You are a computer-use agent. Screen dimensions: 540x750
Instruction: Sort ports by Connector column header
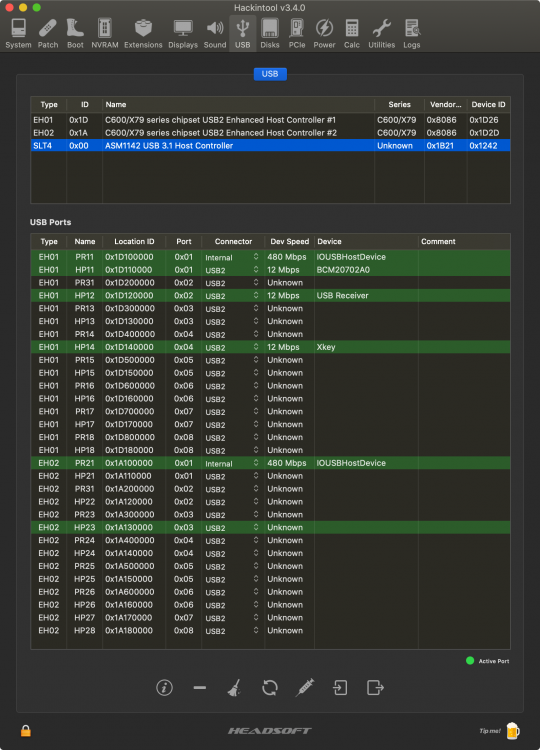coord(233,242)
